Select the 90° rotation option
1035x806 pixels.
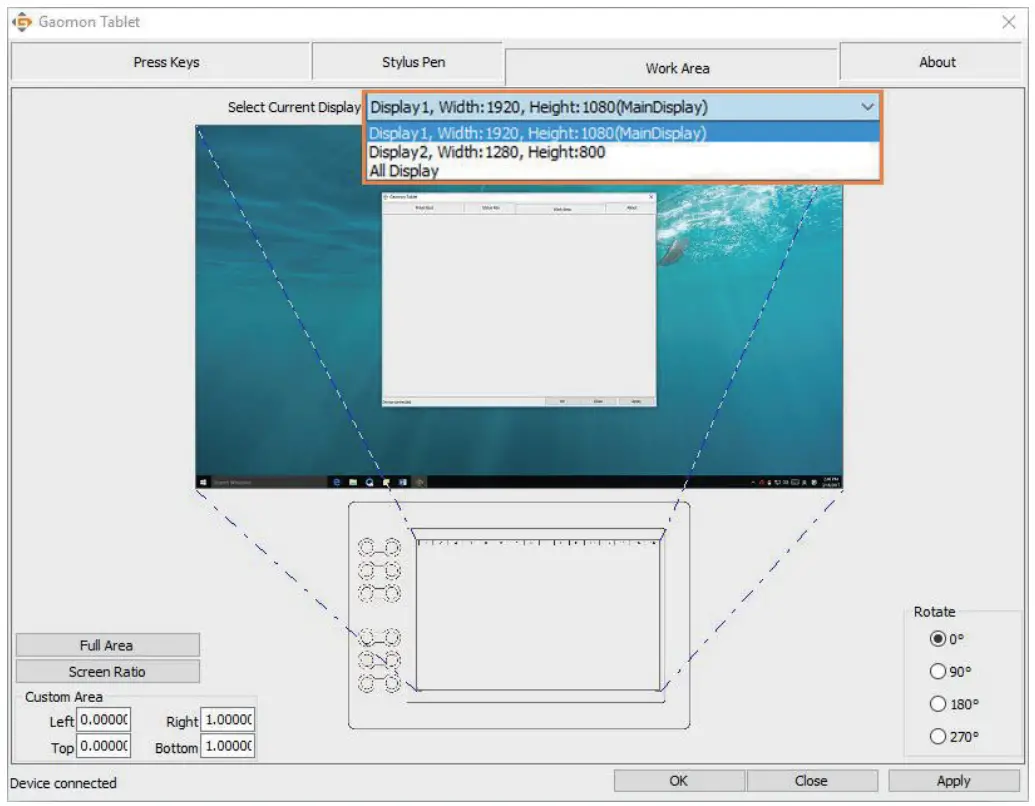[938, 672]
